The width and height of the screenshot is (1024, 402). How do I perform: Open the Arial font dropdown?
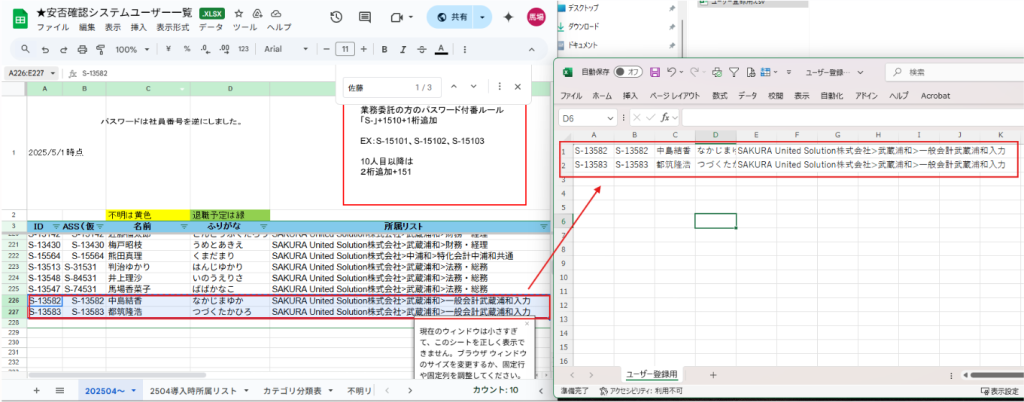[283, 49]
